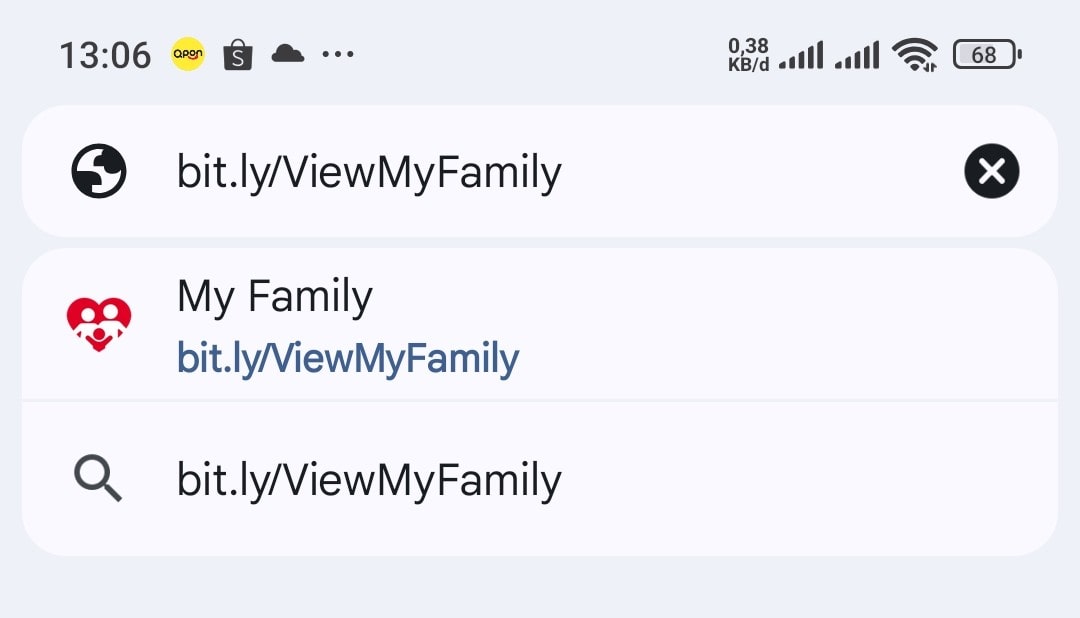
Task: Tap the blank area below the suggestions
Action: pos(540,588)
